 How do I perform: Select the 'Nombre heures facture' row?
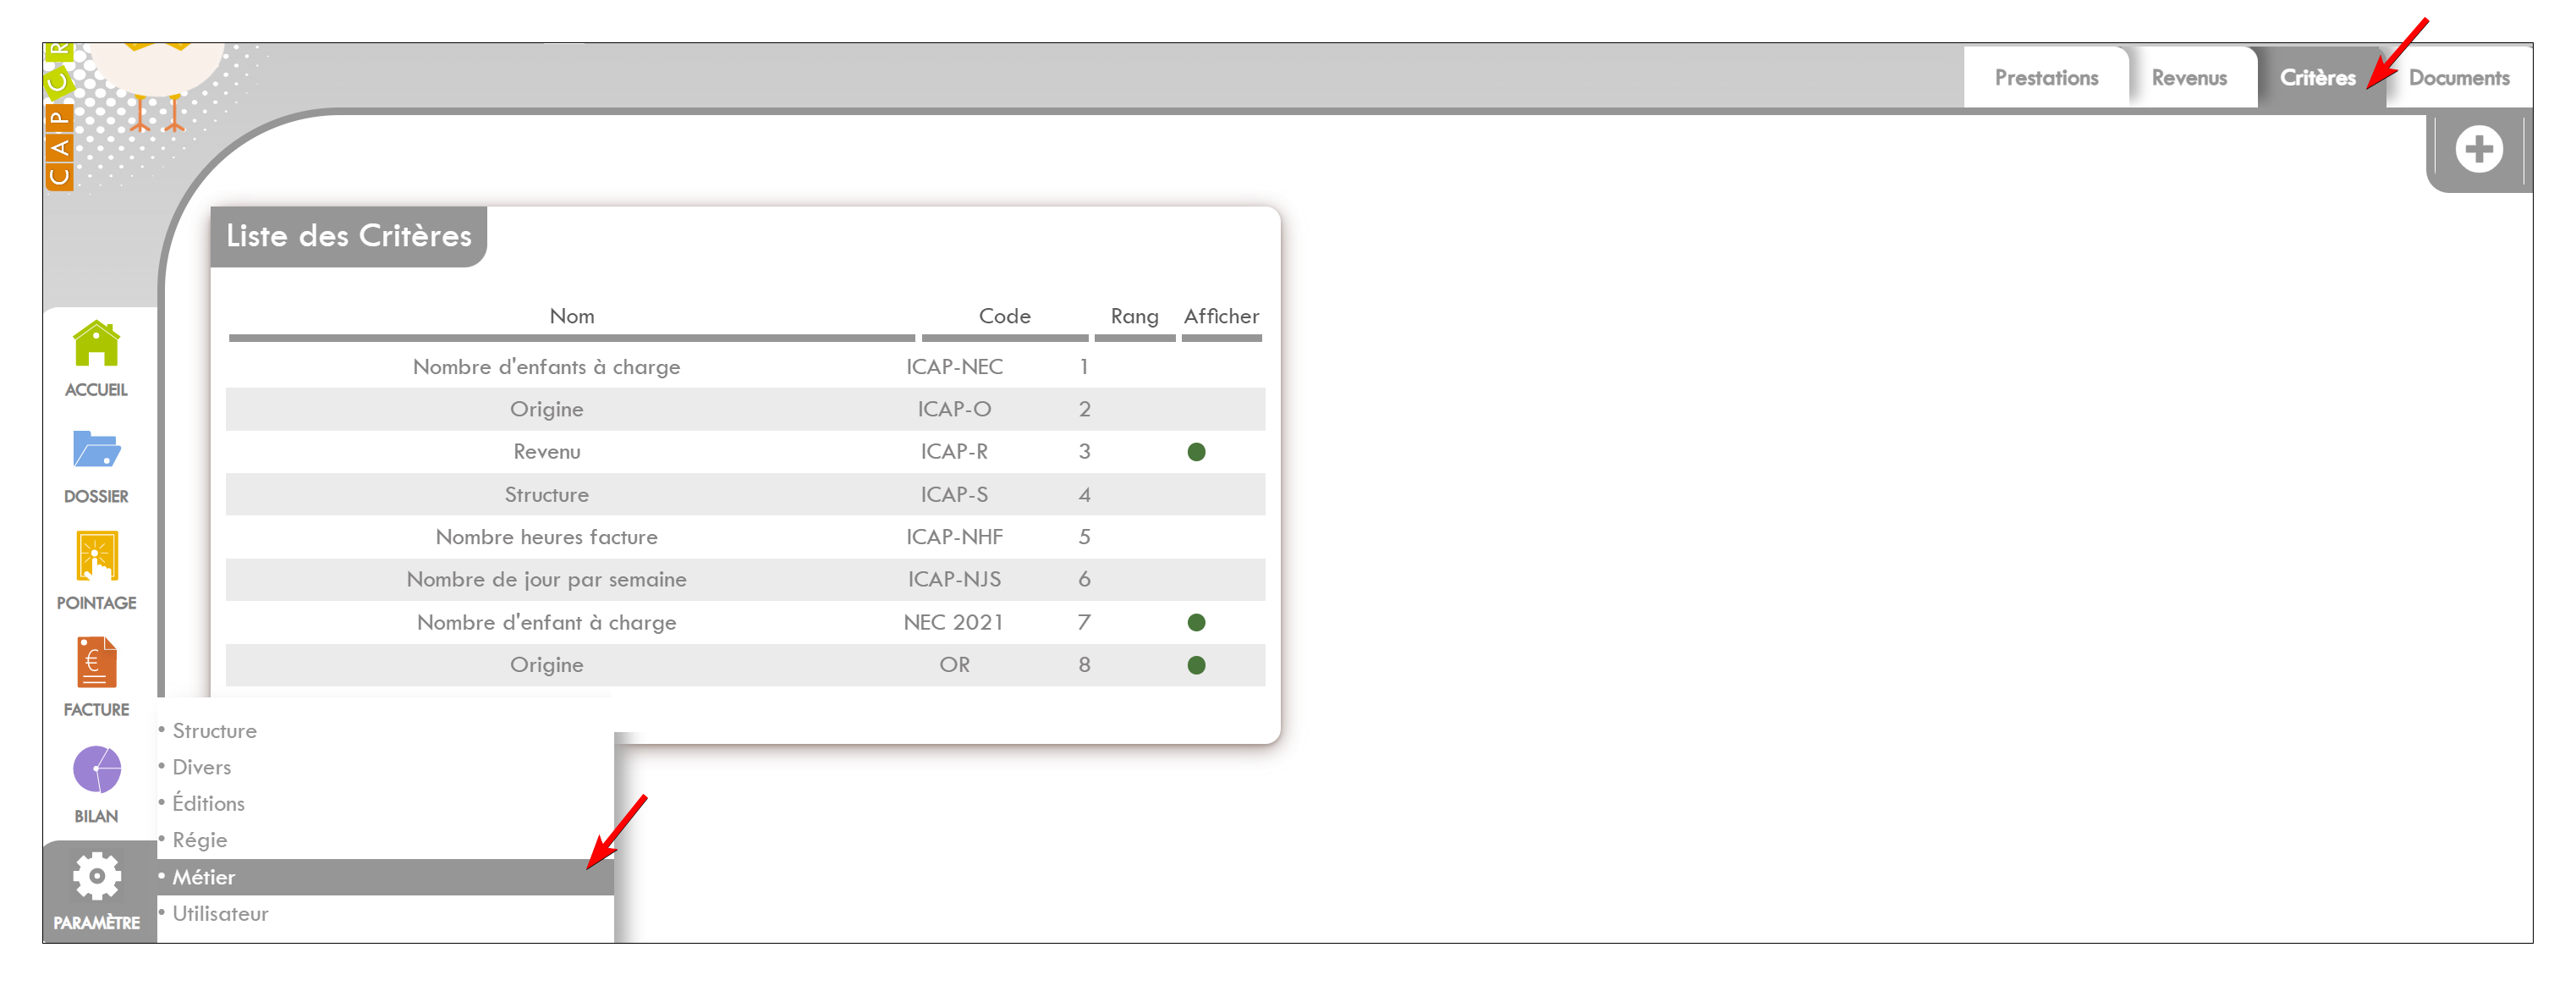745,537
